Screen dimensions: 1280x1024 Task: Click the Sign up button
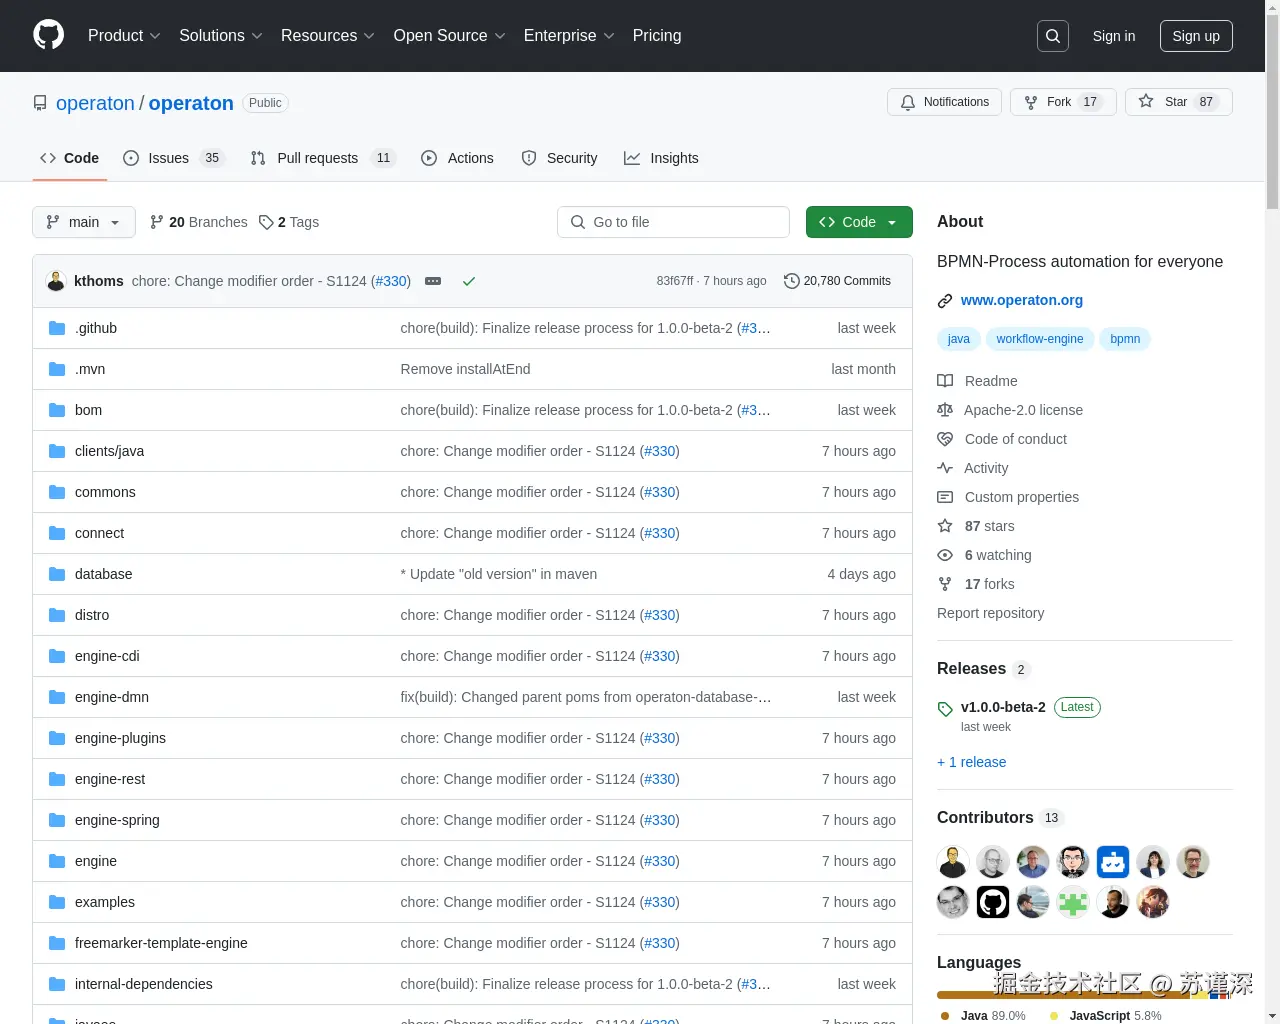[1196, 36]
